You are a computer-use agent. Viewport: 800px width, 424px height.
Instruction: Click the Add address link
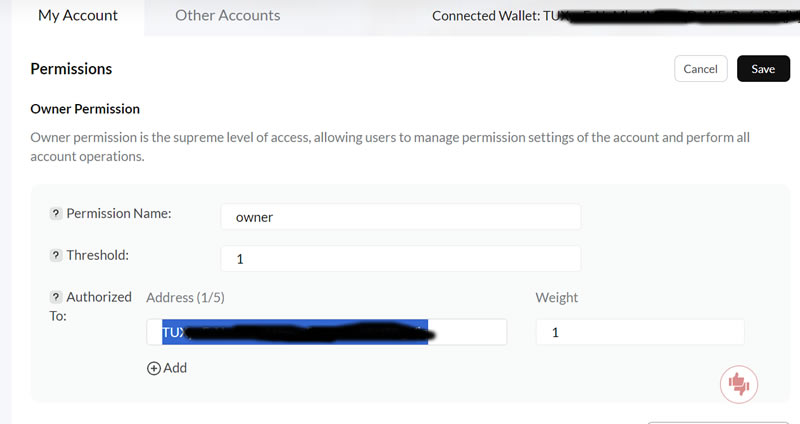click(x=167, y=368)
